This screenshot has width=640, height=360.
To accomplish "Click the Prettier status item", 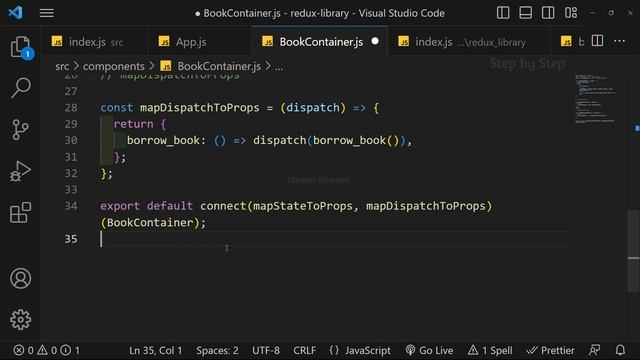I will [x=550, y=350].
